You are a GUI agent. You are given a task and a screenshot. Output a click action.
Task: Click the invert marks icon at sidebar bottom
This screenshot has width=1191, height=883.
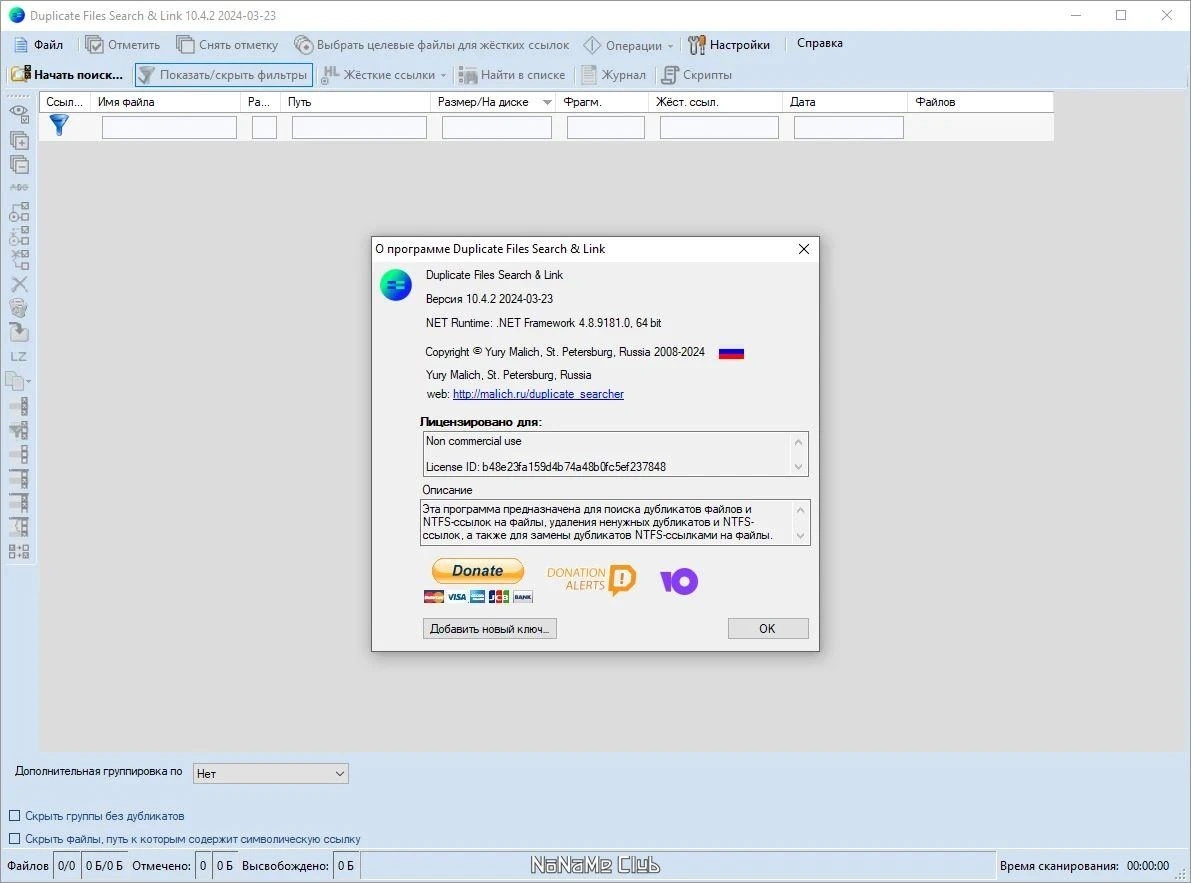tap(19, 551)
